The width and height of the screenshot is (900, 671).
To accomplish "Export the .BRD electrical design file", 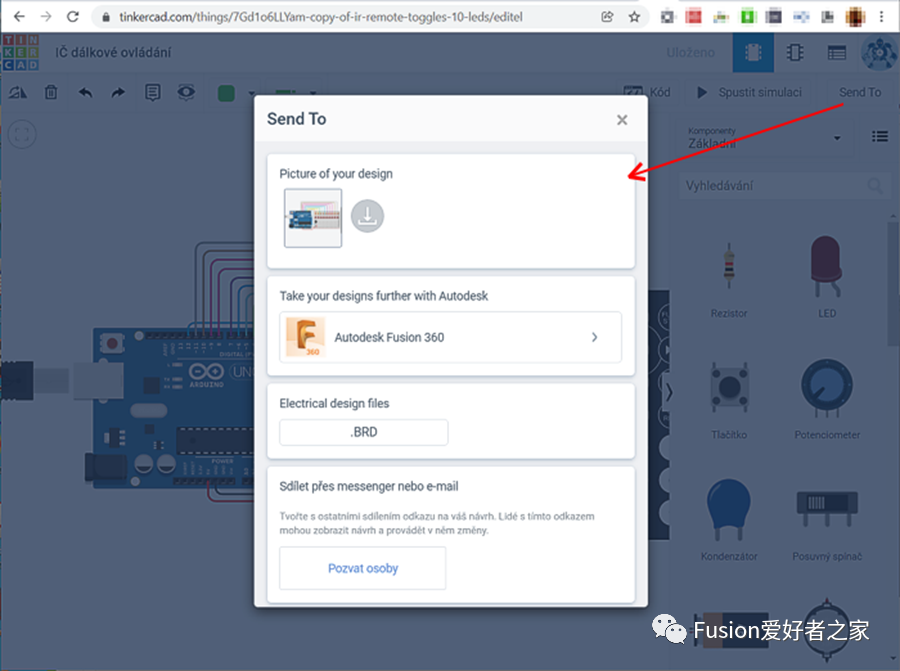I will [x=364, y=432].
